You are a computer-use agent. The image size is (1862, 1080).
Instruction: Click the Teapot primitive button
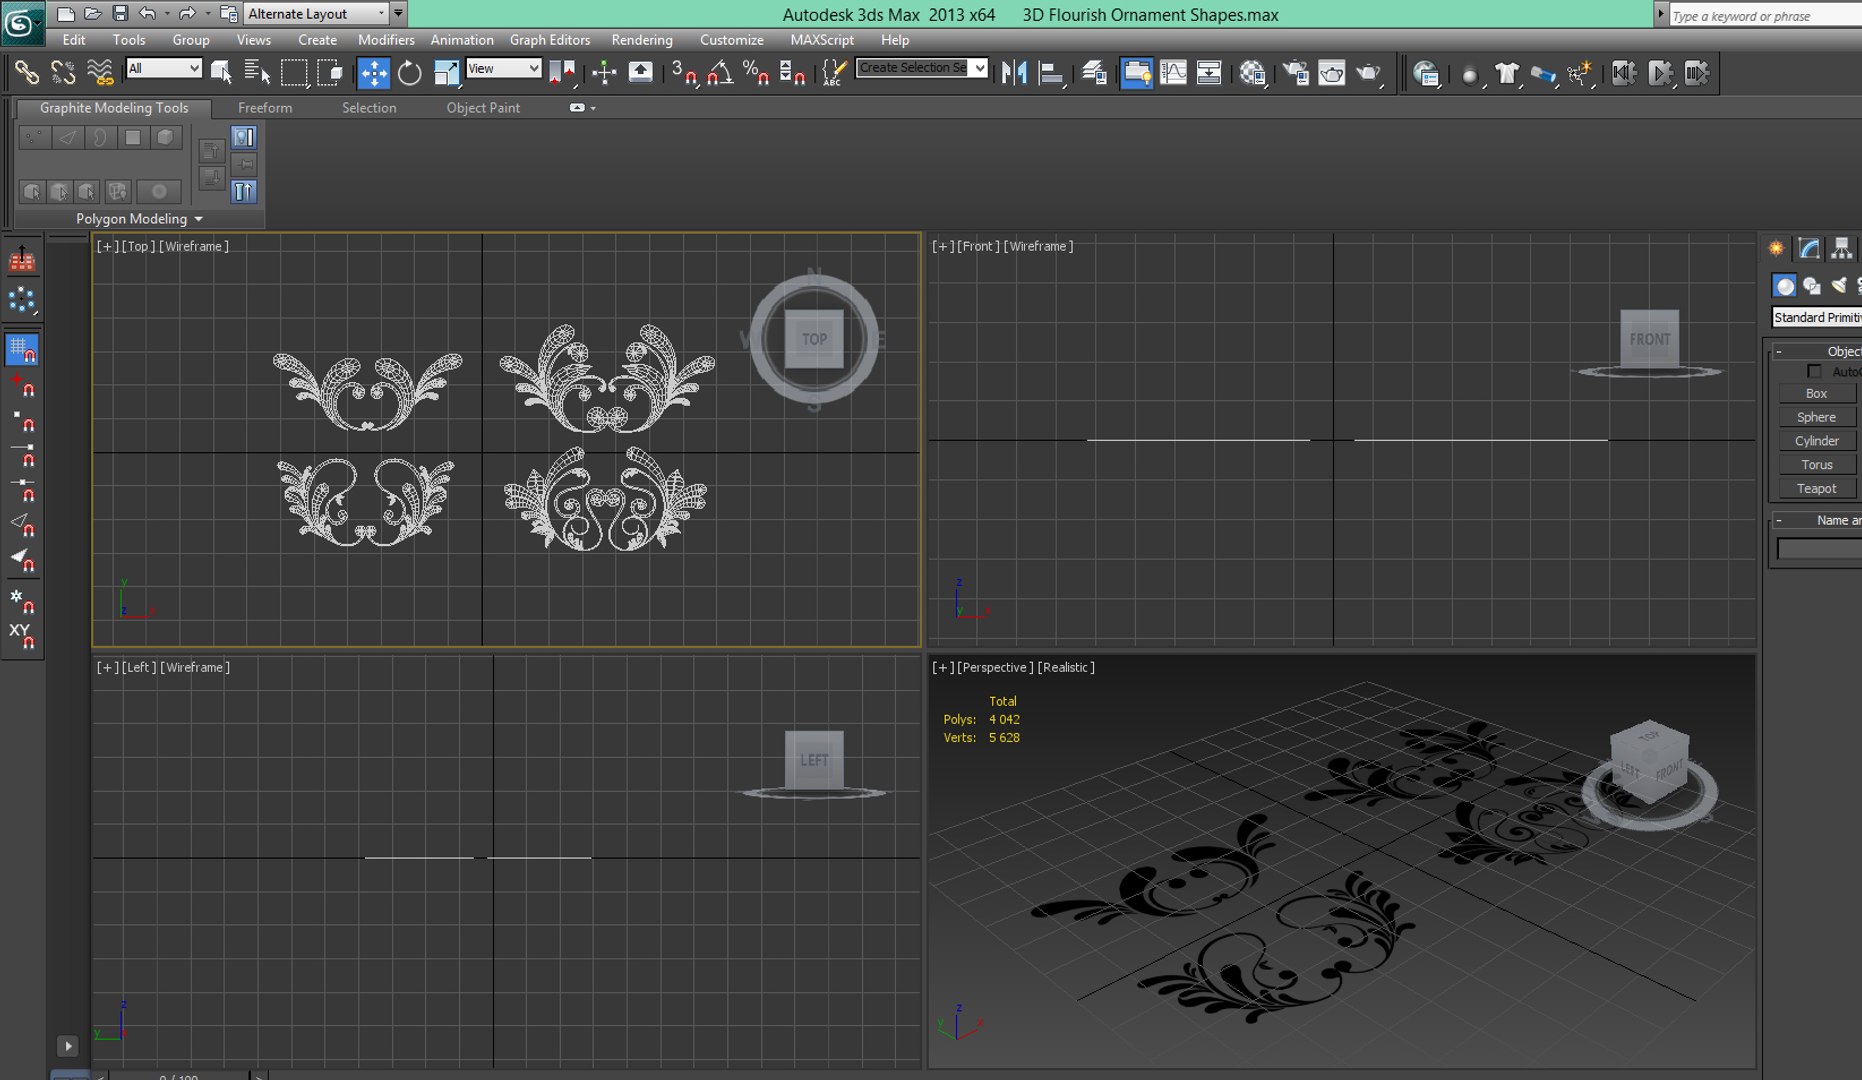click(1816, 488)
